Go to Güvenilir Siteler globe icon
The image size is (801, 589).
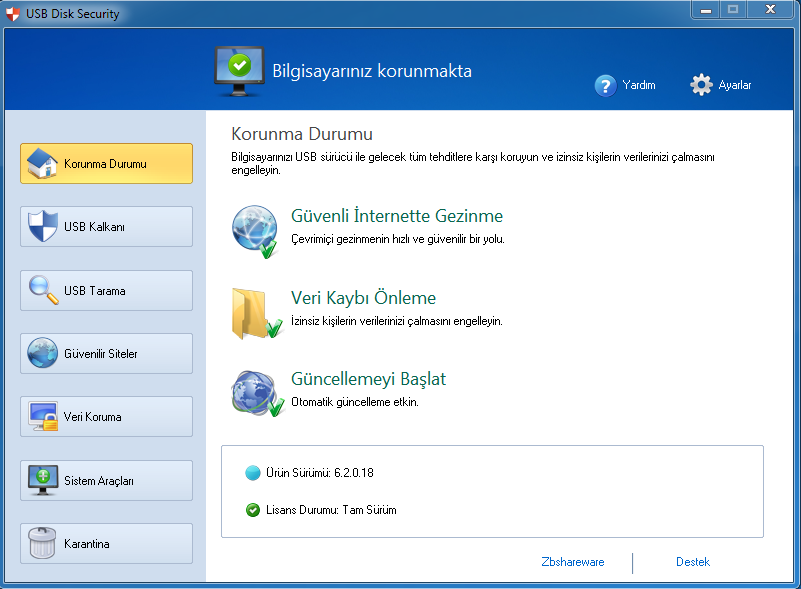[42, 353]
